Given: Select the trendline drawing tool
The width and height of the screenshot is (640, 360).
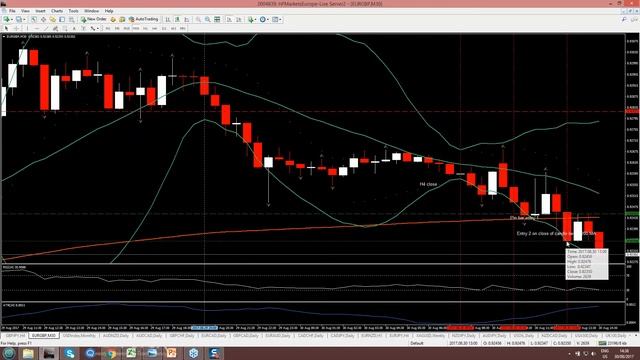Looking at the screenshot, I should (47, 28).
